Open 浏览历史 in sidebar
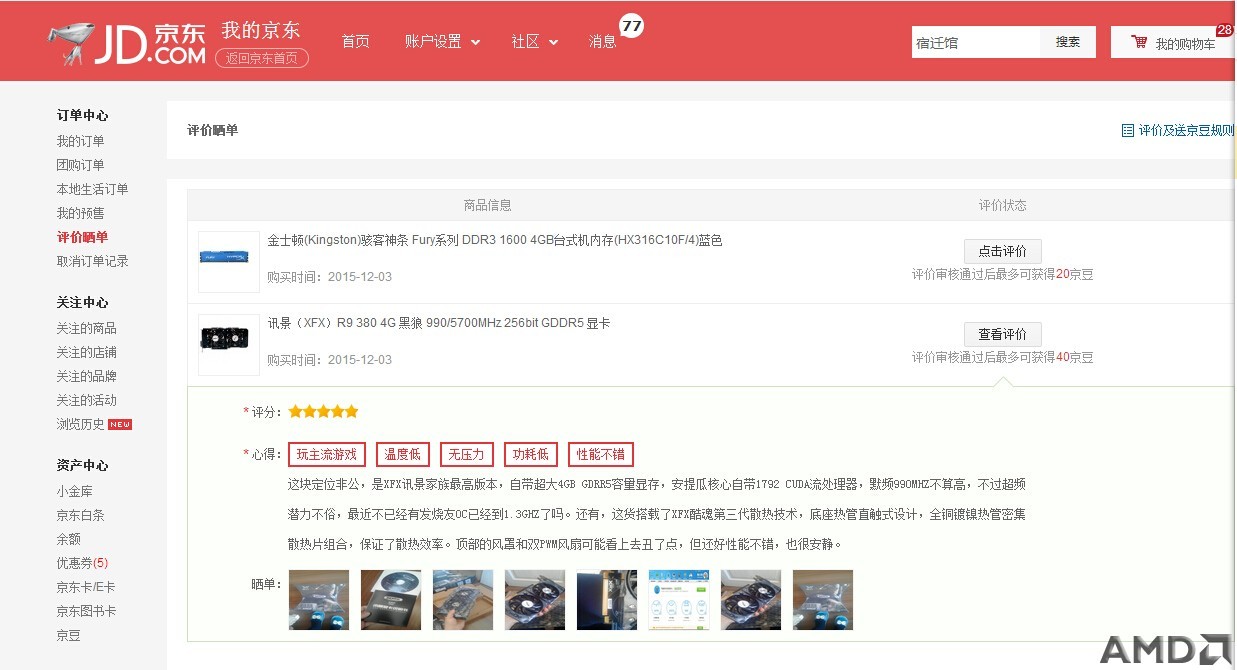 point(80,424)
